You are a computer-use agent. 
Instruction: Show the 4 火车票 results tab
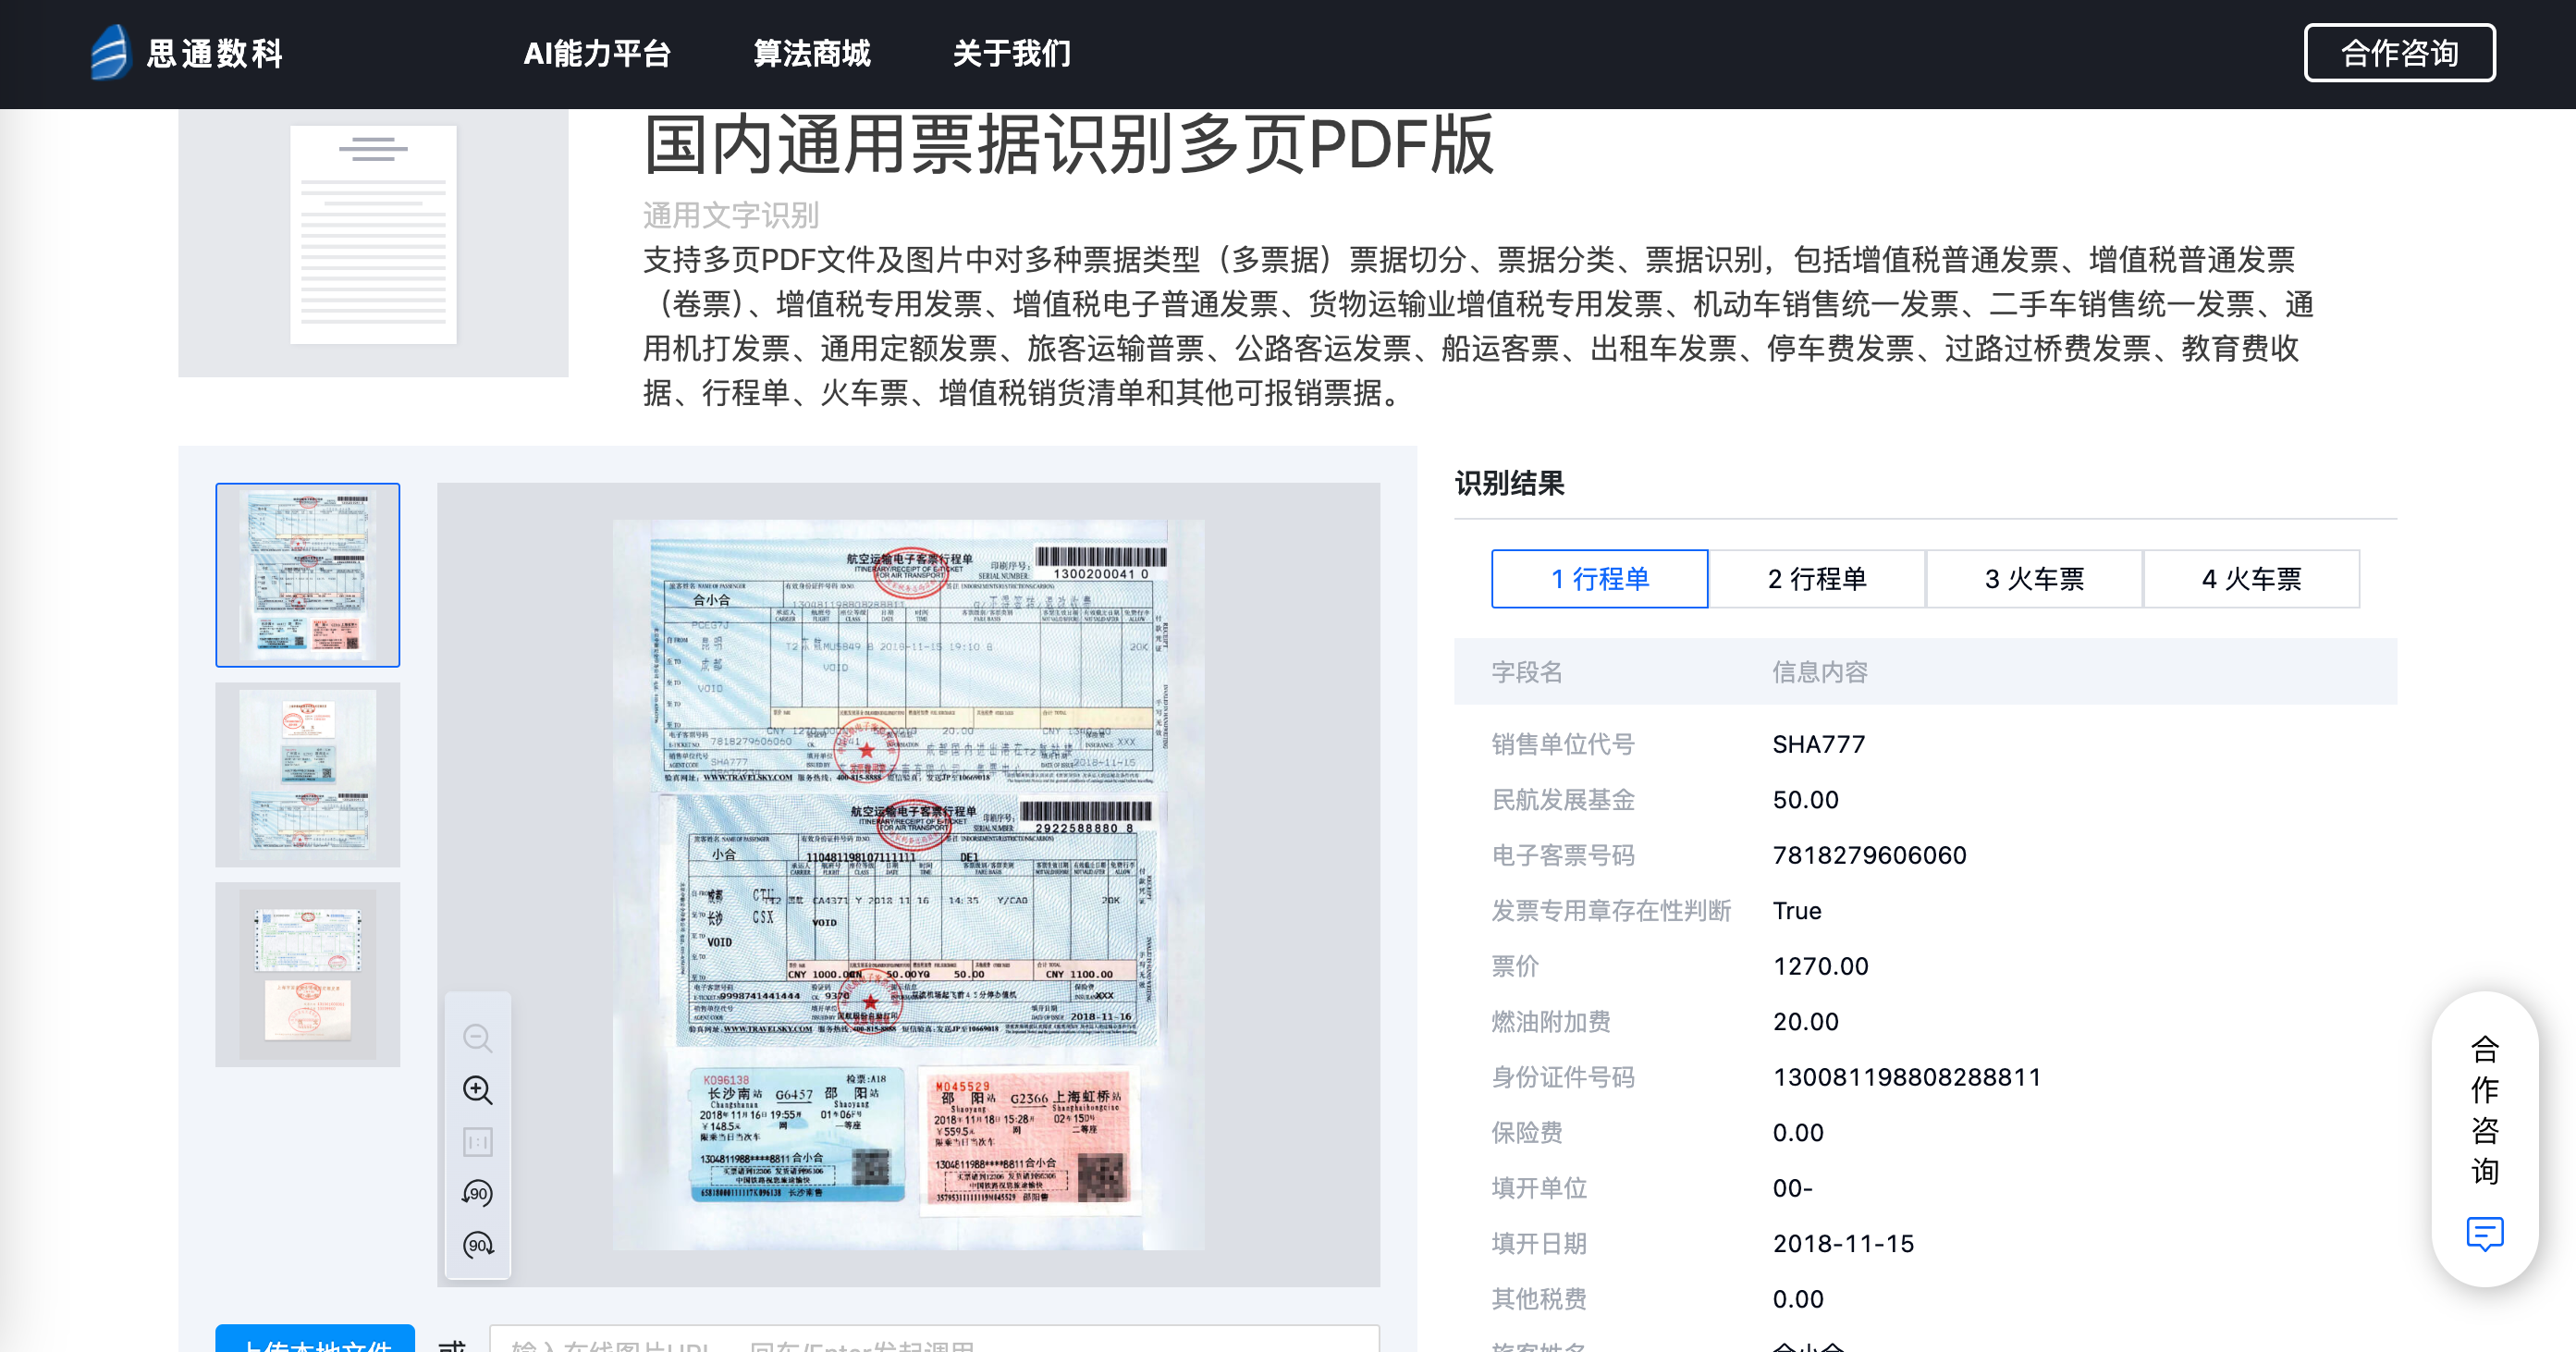2250,579
